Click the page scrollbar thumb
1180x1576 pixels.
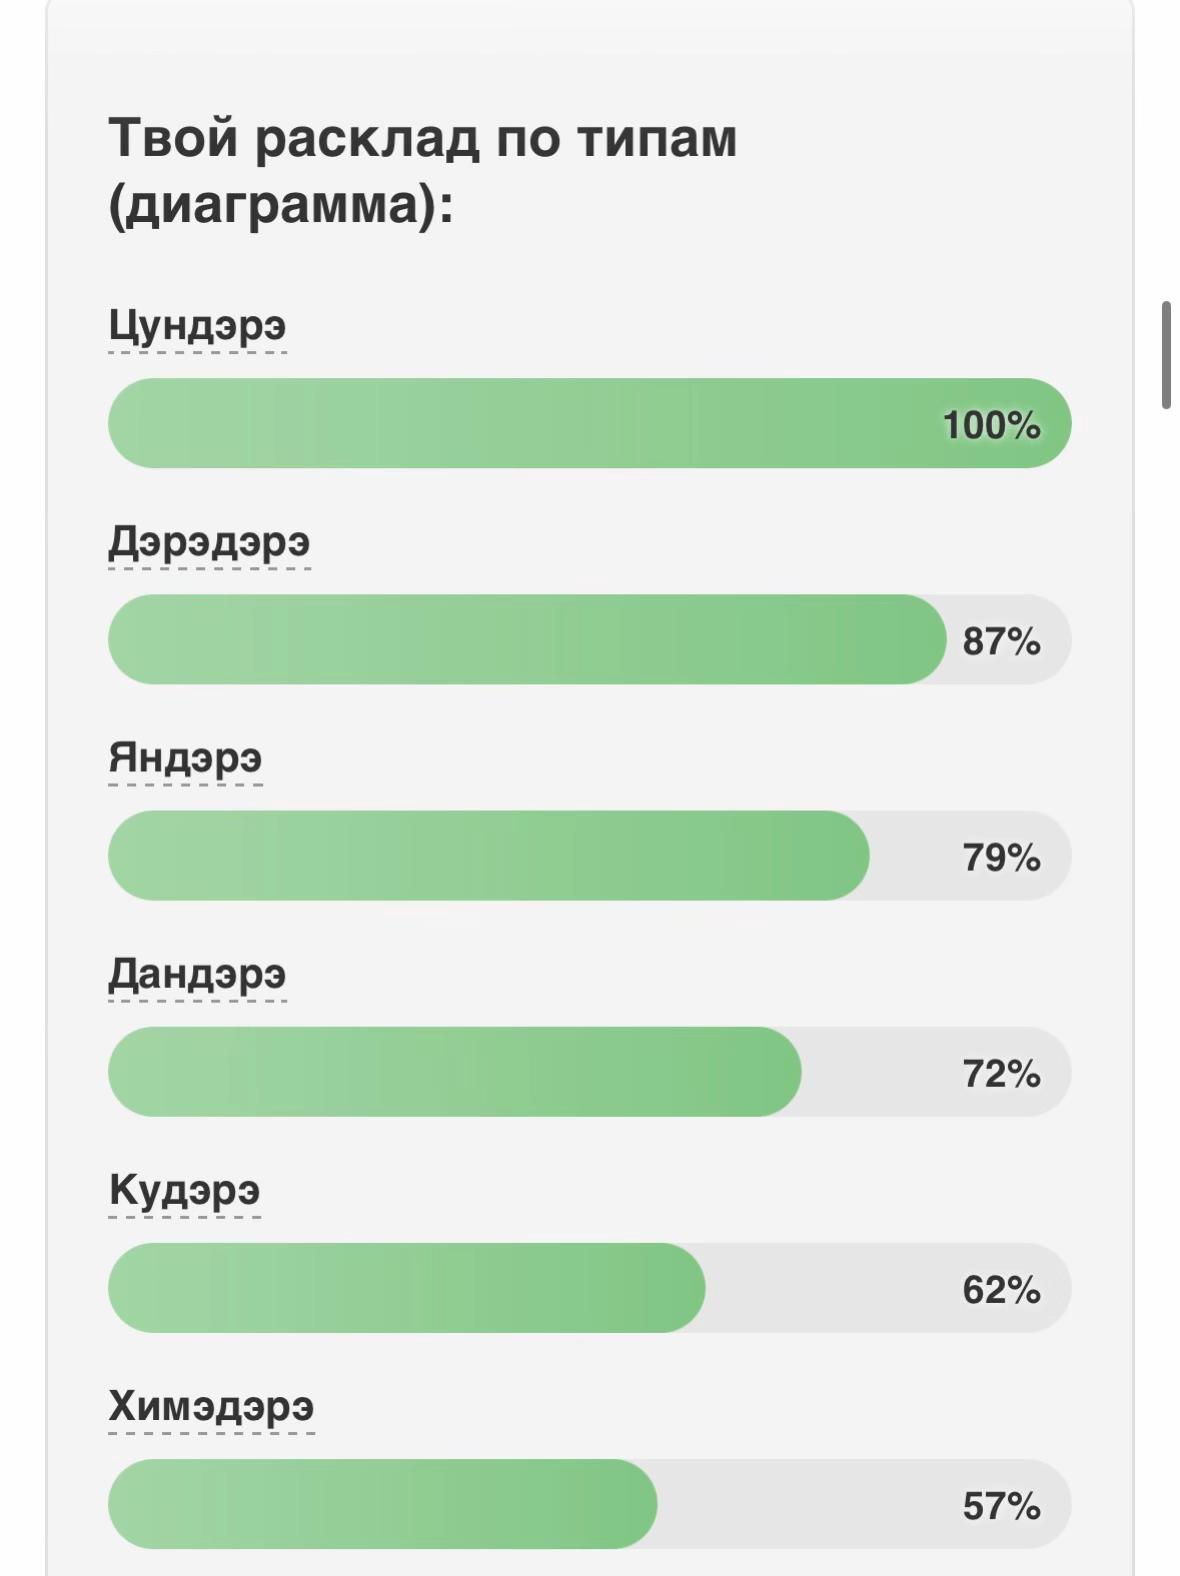[1166, 355]
